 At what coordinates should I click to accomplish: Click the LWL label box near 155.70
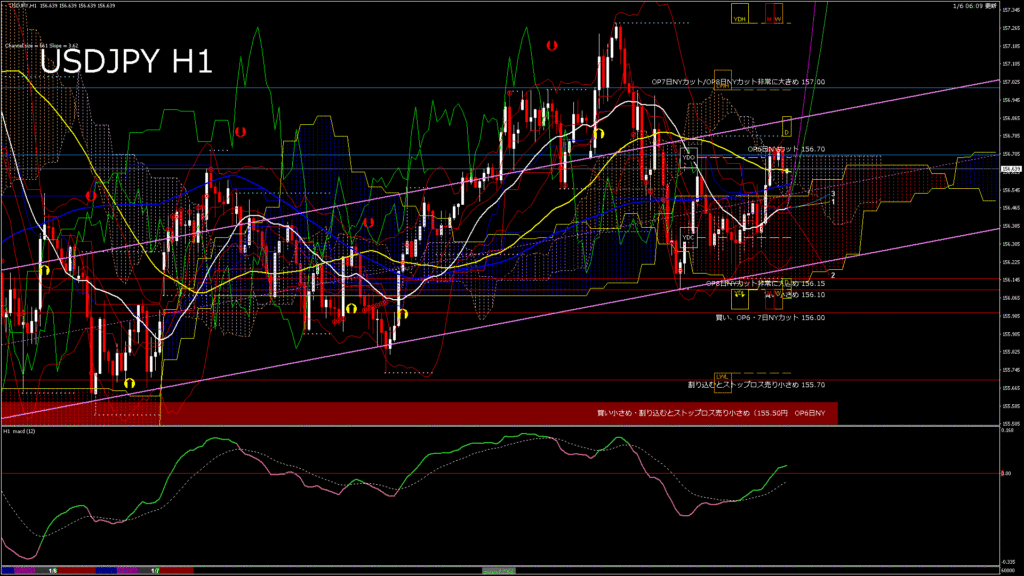721,376
